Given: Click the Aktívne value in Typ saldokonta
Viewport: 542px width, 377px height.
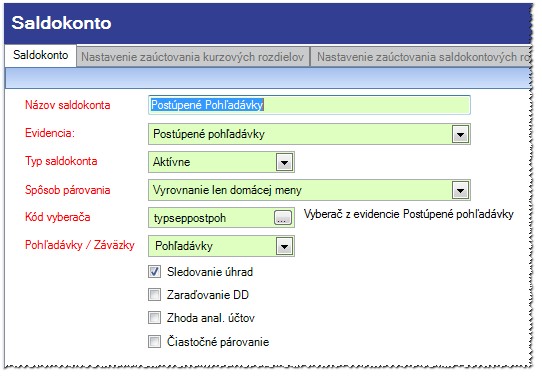Looking at the screenshot, I should [171, 162].
